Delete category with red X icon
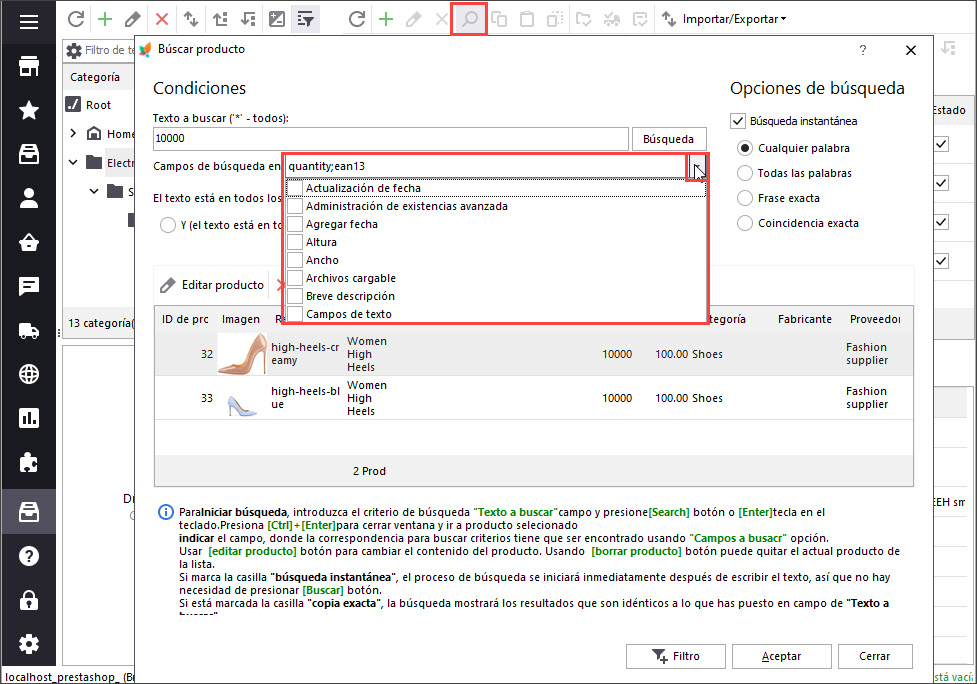Viewport: 977px width, 684px height. [162, 19]
